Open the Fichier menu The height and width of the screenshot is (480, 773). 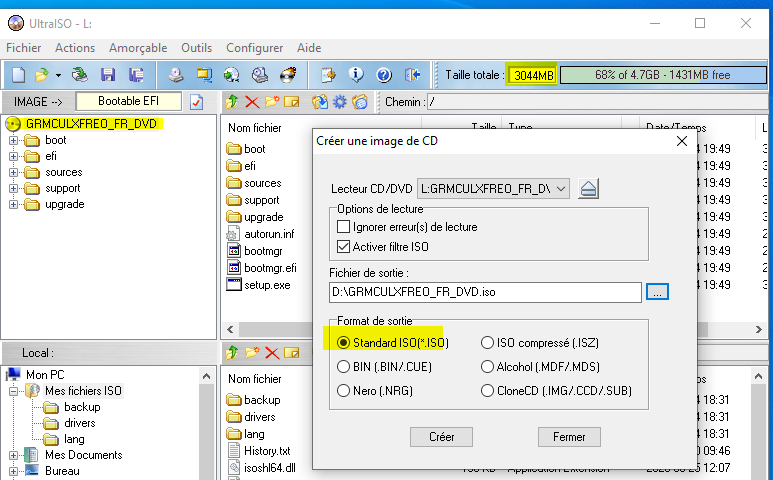click(x=23, y=48)
